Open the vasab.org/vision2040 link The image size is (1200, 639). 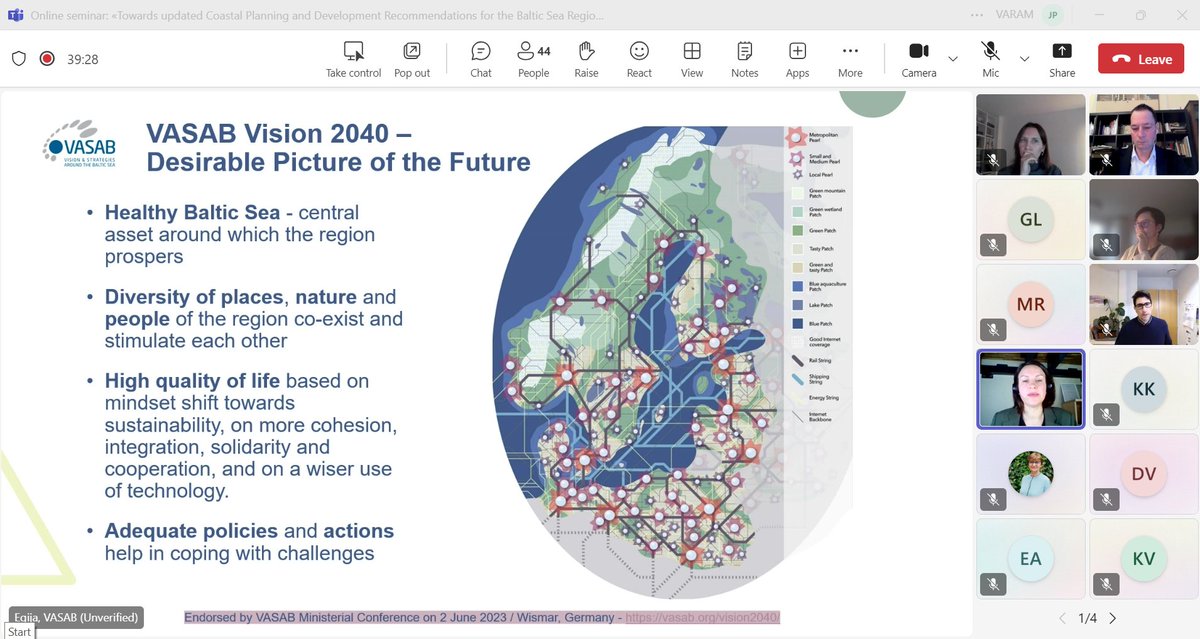point(702,618)
